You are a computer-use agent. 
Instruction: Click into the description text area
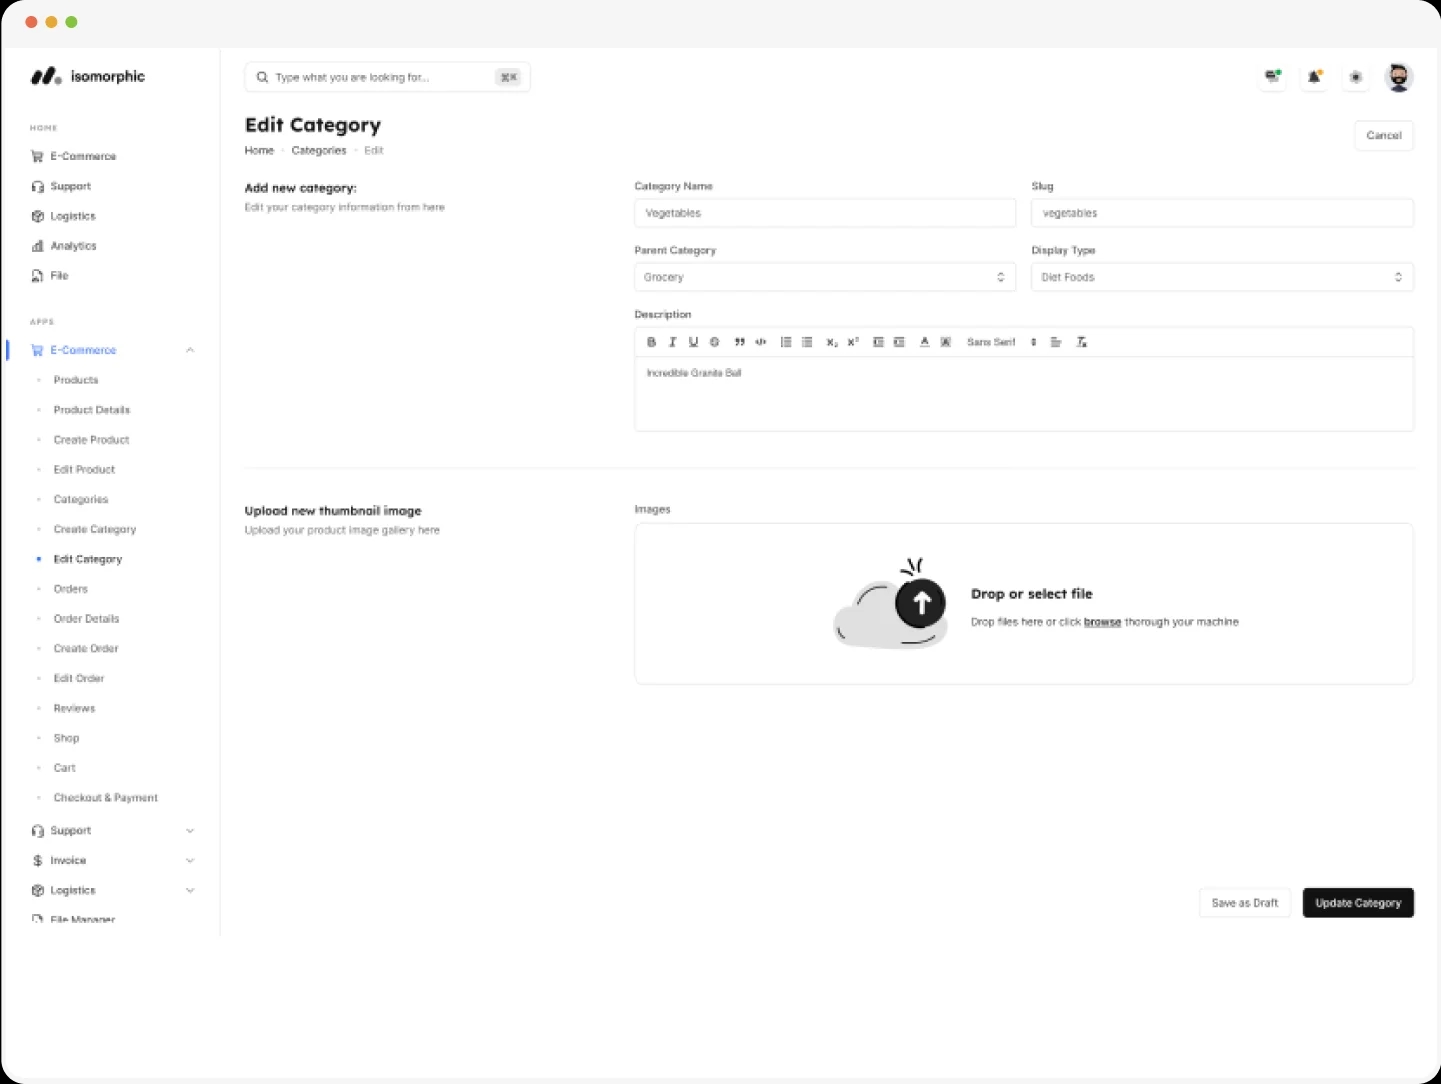coord(1024,394)
